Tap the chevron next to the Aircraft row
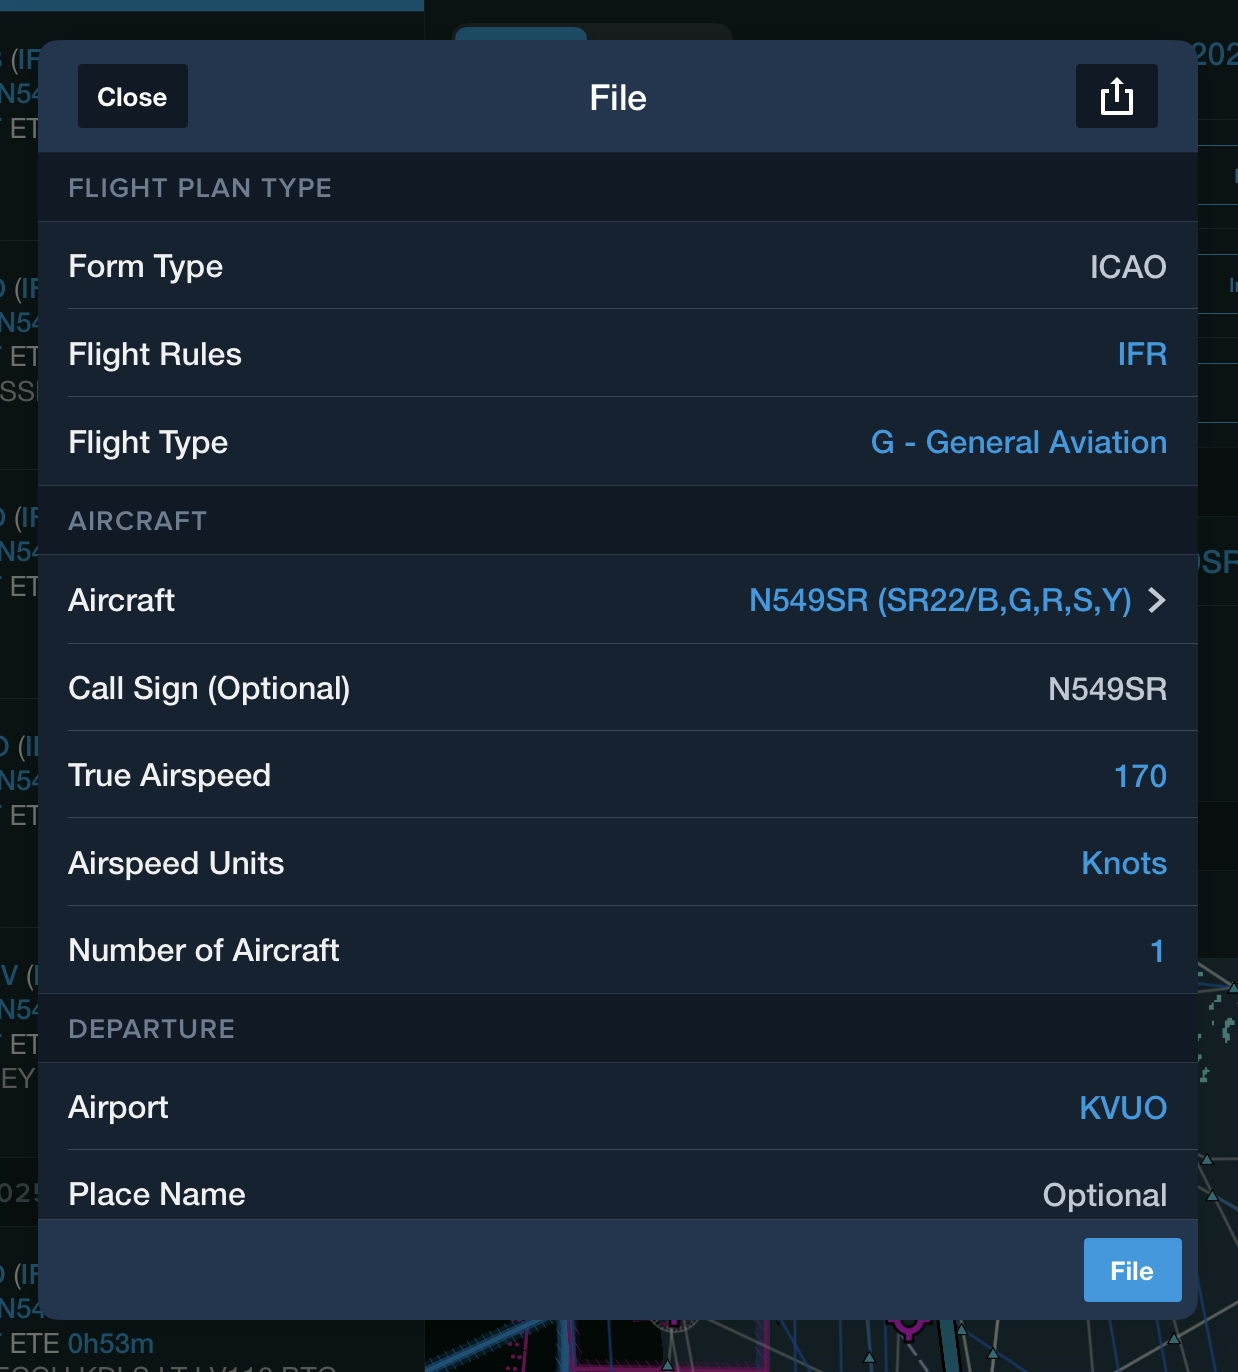The height and width of the screenshot is (1372, 1238). click(x=1157, y=600)
